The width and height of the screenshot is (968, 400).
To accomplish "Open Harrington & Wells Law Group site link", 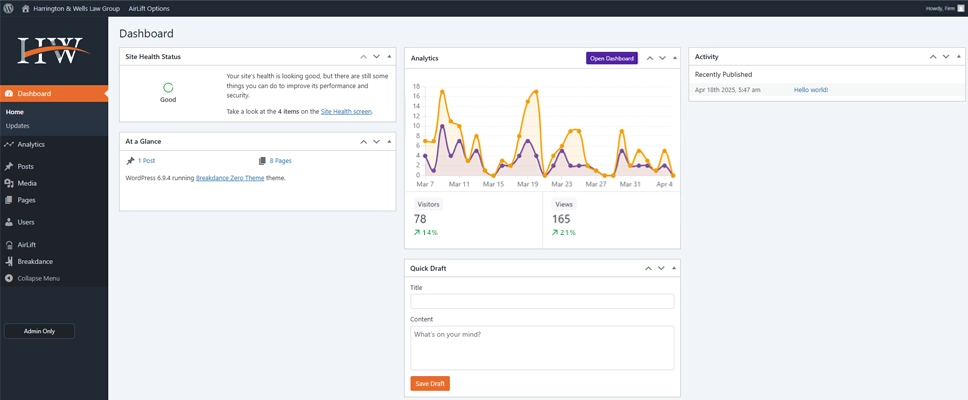I will click(77, 9).
